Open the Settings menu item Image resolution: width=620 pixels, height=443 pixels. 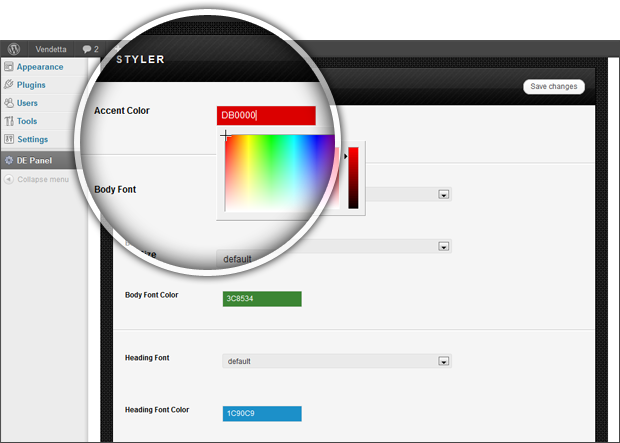(32, 139)
